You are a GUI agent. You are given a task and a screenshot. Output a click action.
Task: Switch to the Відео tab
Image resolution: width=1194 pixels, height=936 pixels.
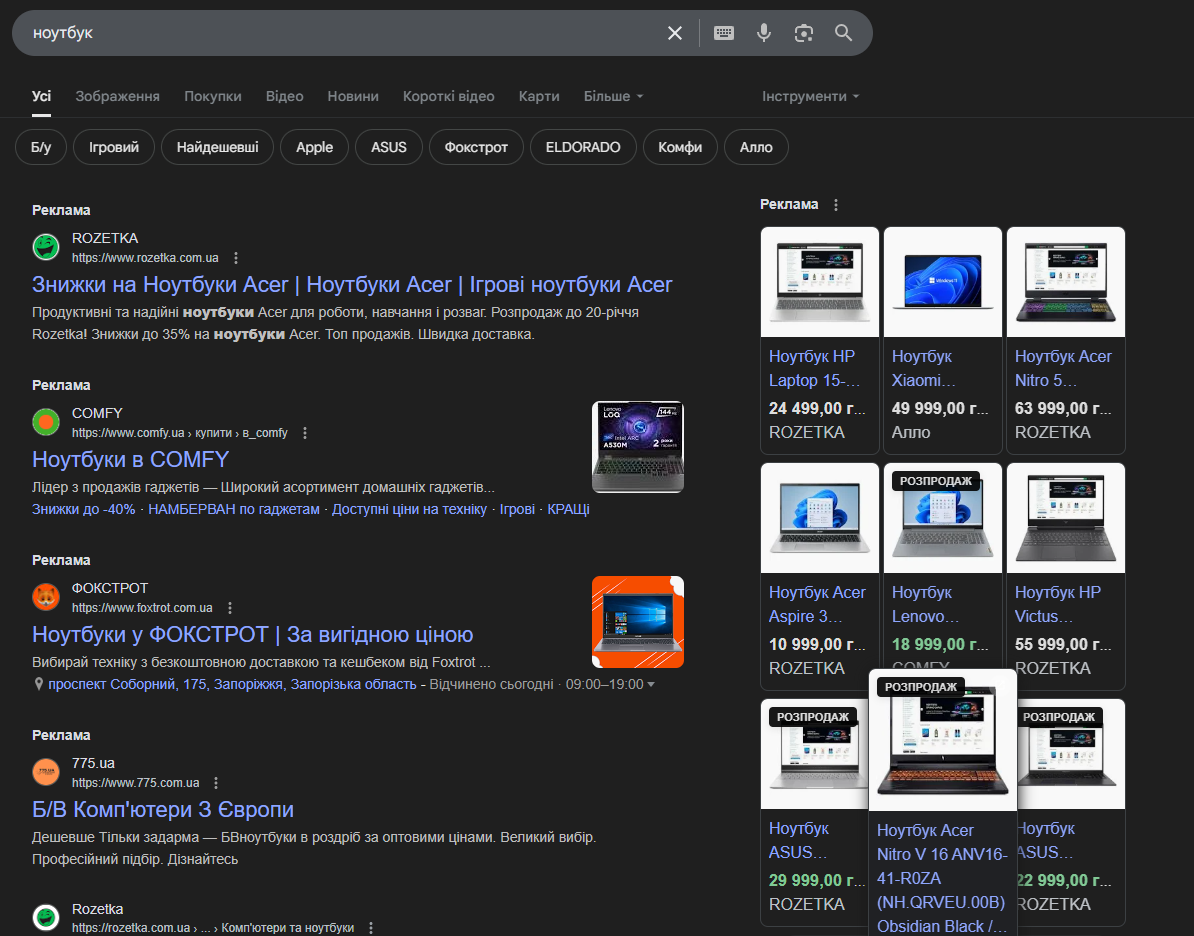pos(285,97)
